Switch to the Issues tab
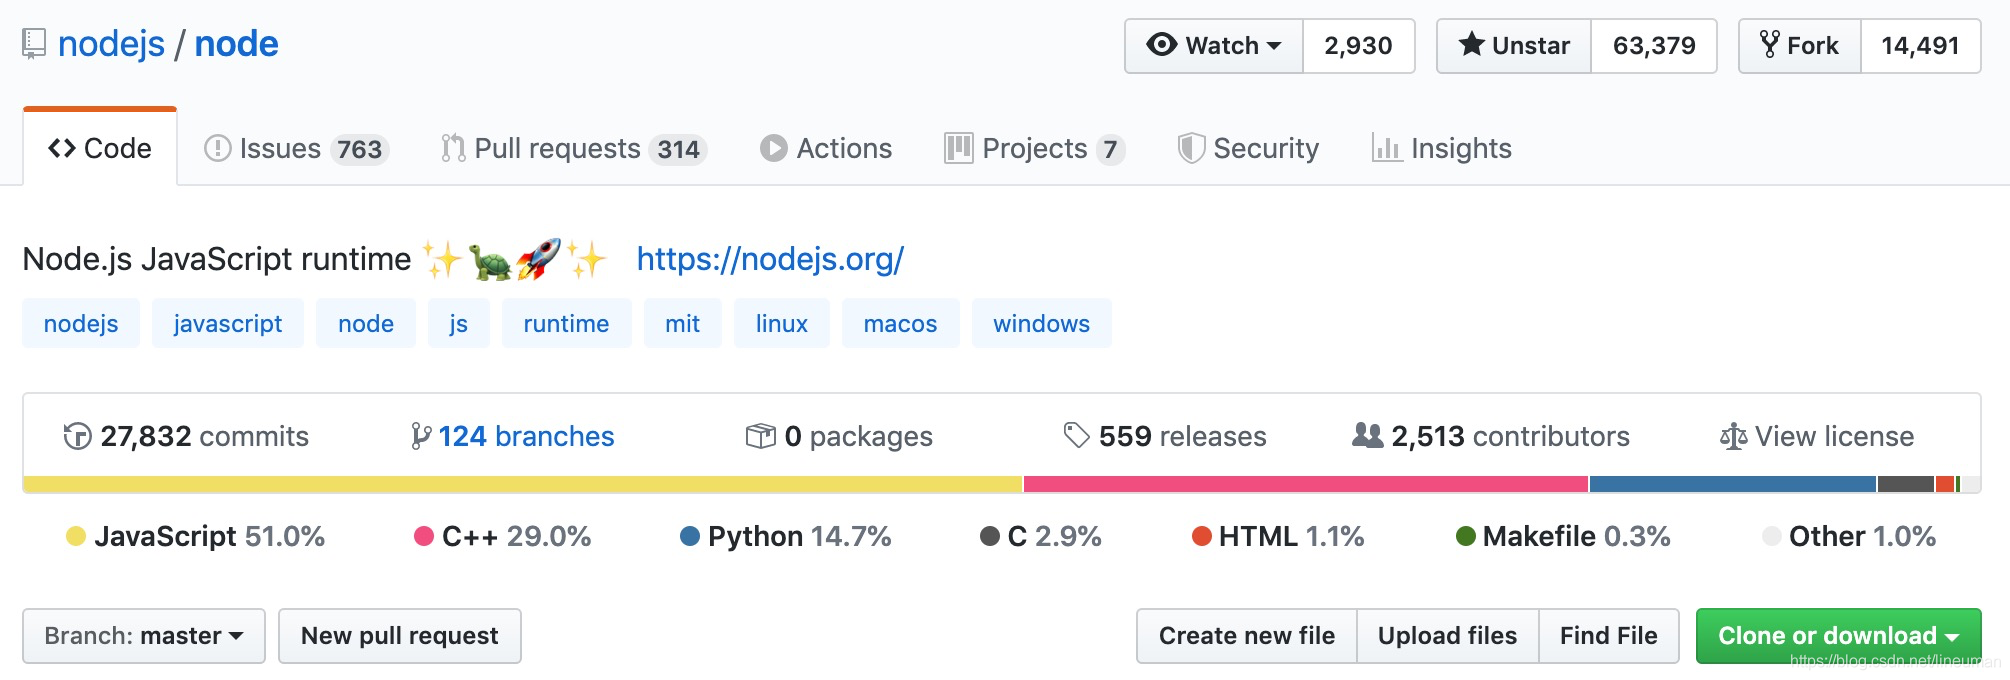 [295, 149]
